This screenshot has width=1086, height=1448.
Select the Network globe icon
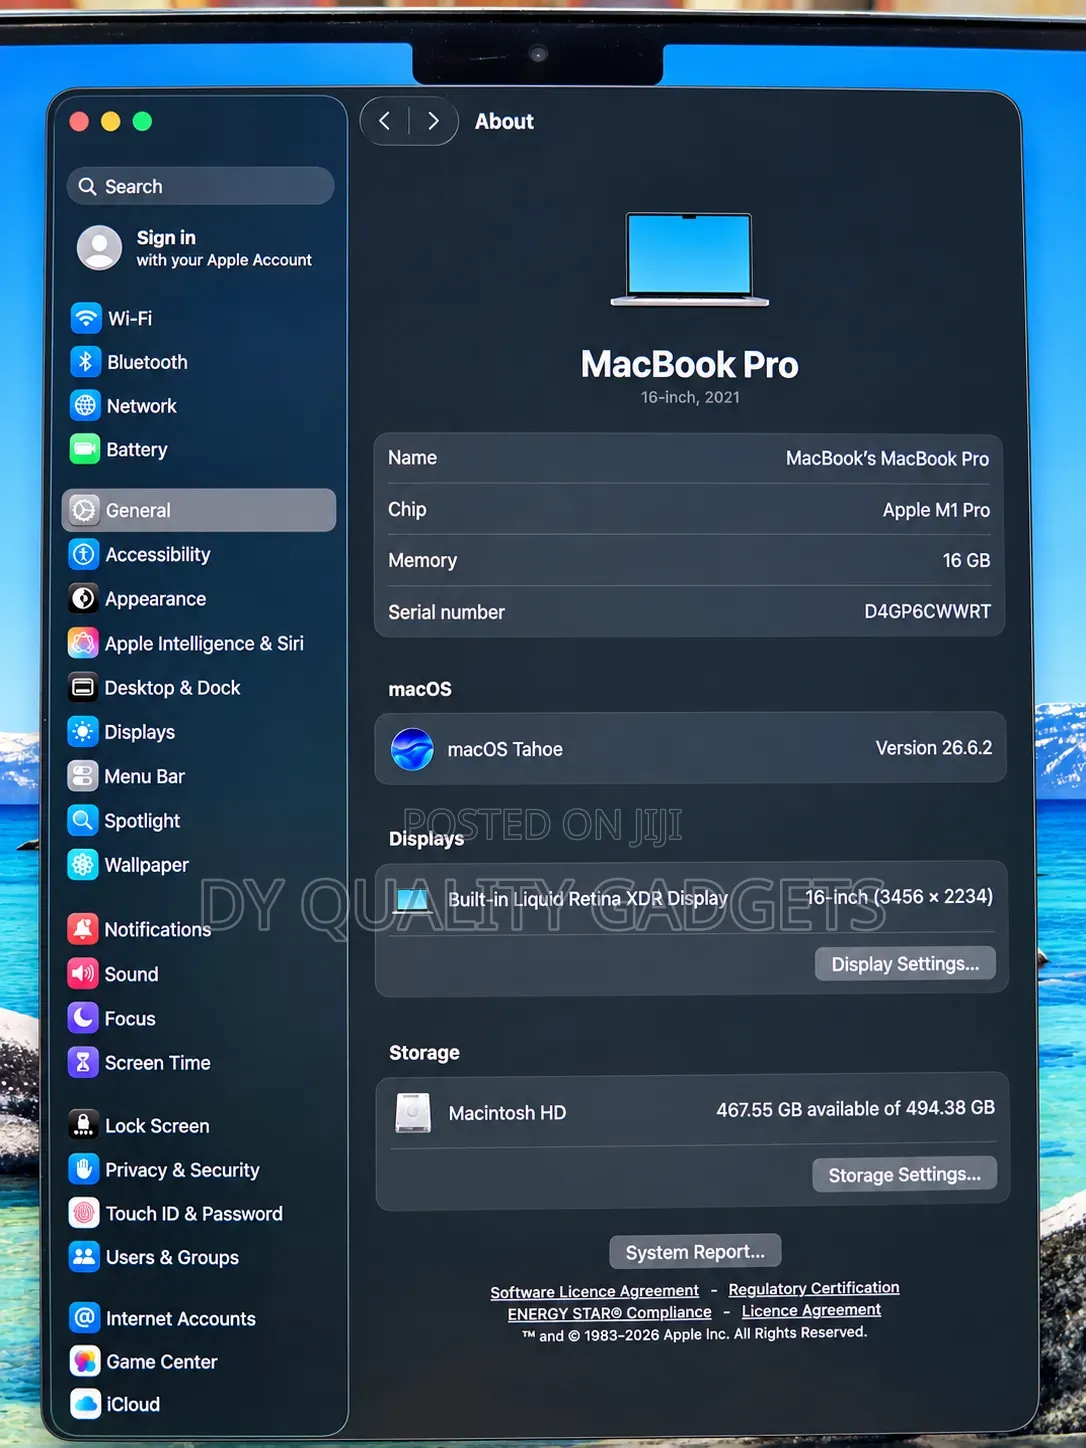coord(85,406)
